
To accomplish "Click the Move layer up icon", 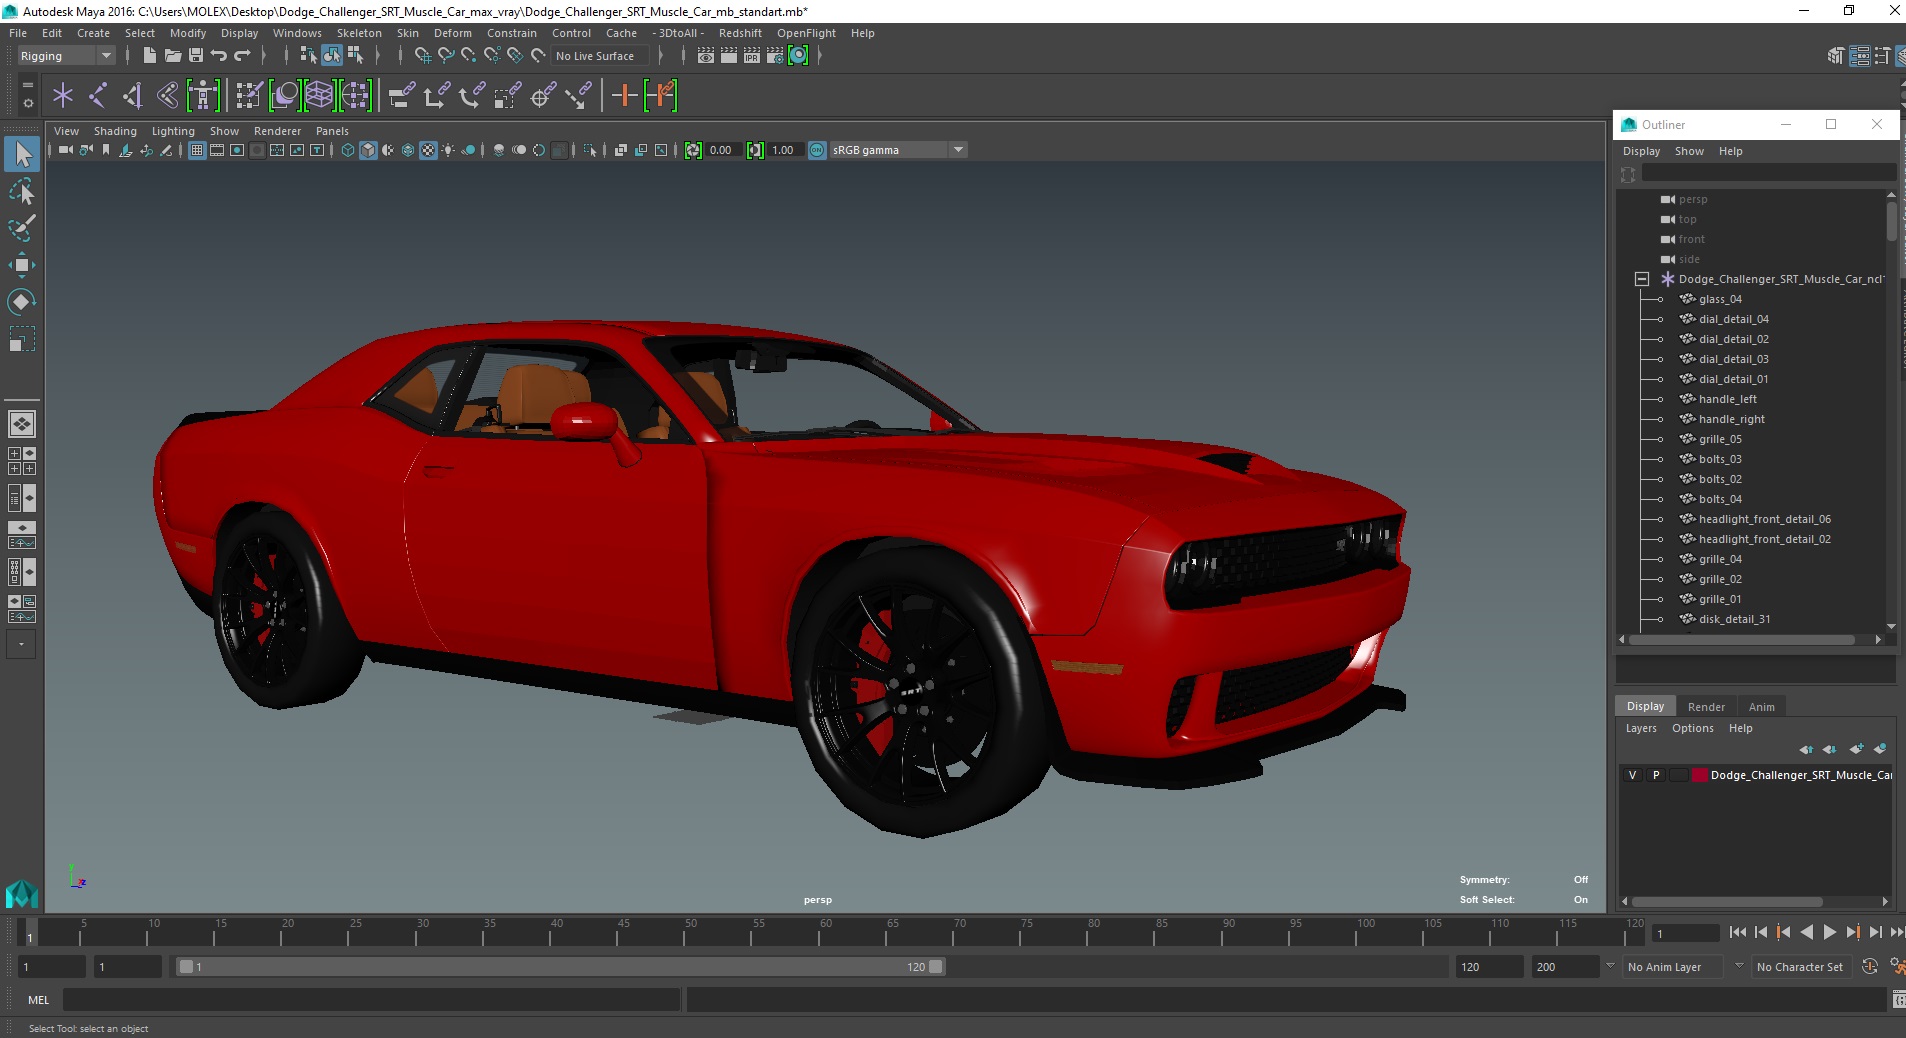I will pyautogui.click(x=1806, y=749).
